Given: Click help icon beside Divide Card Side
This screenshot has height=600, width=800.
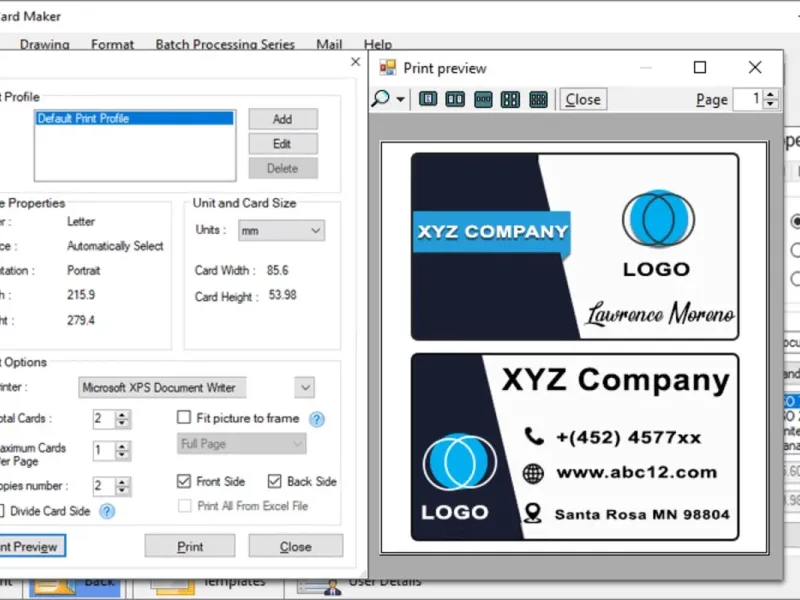Looking at the screenshot, I should click(x=107, y=511).
